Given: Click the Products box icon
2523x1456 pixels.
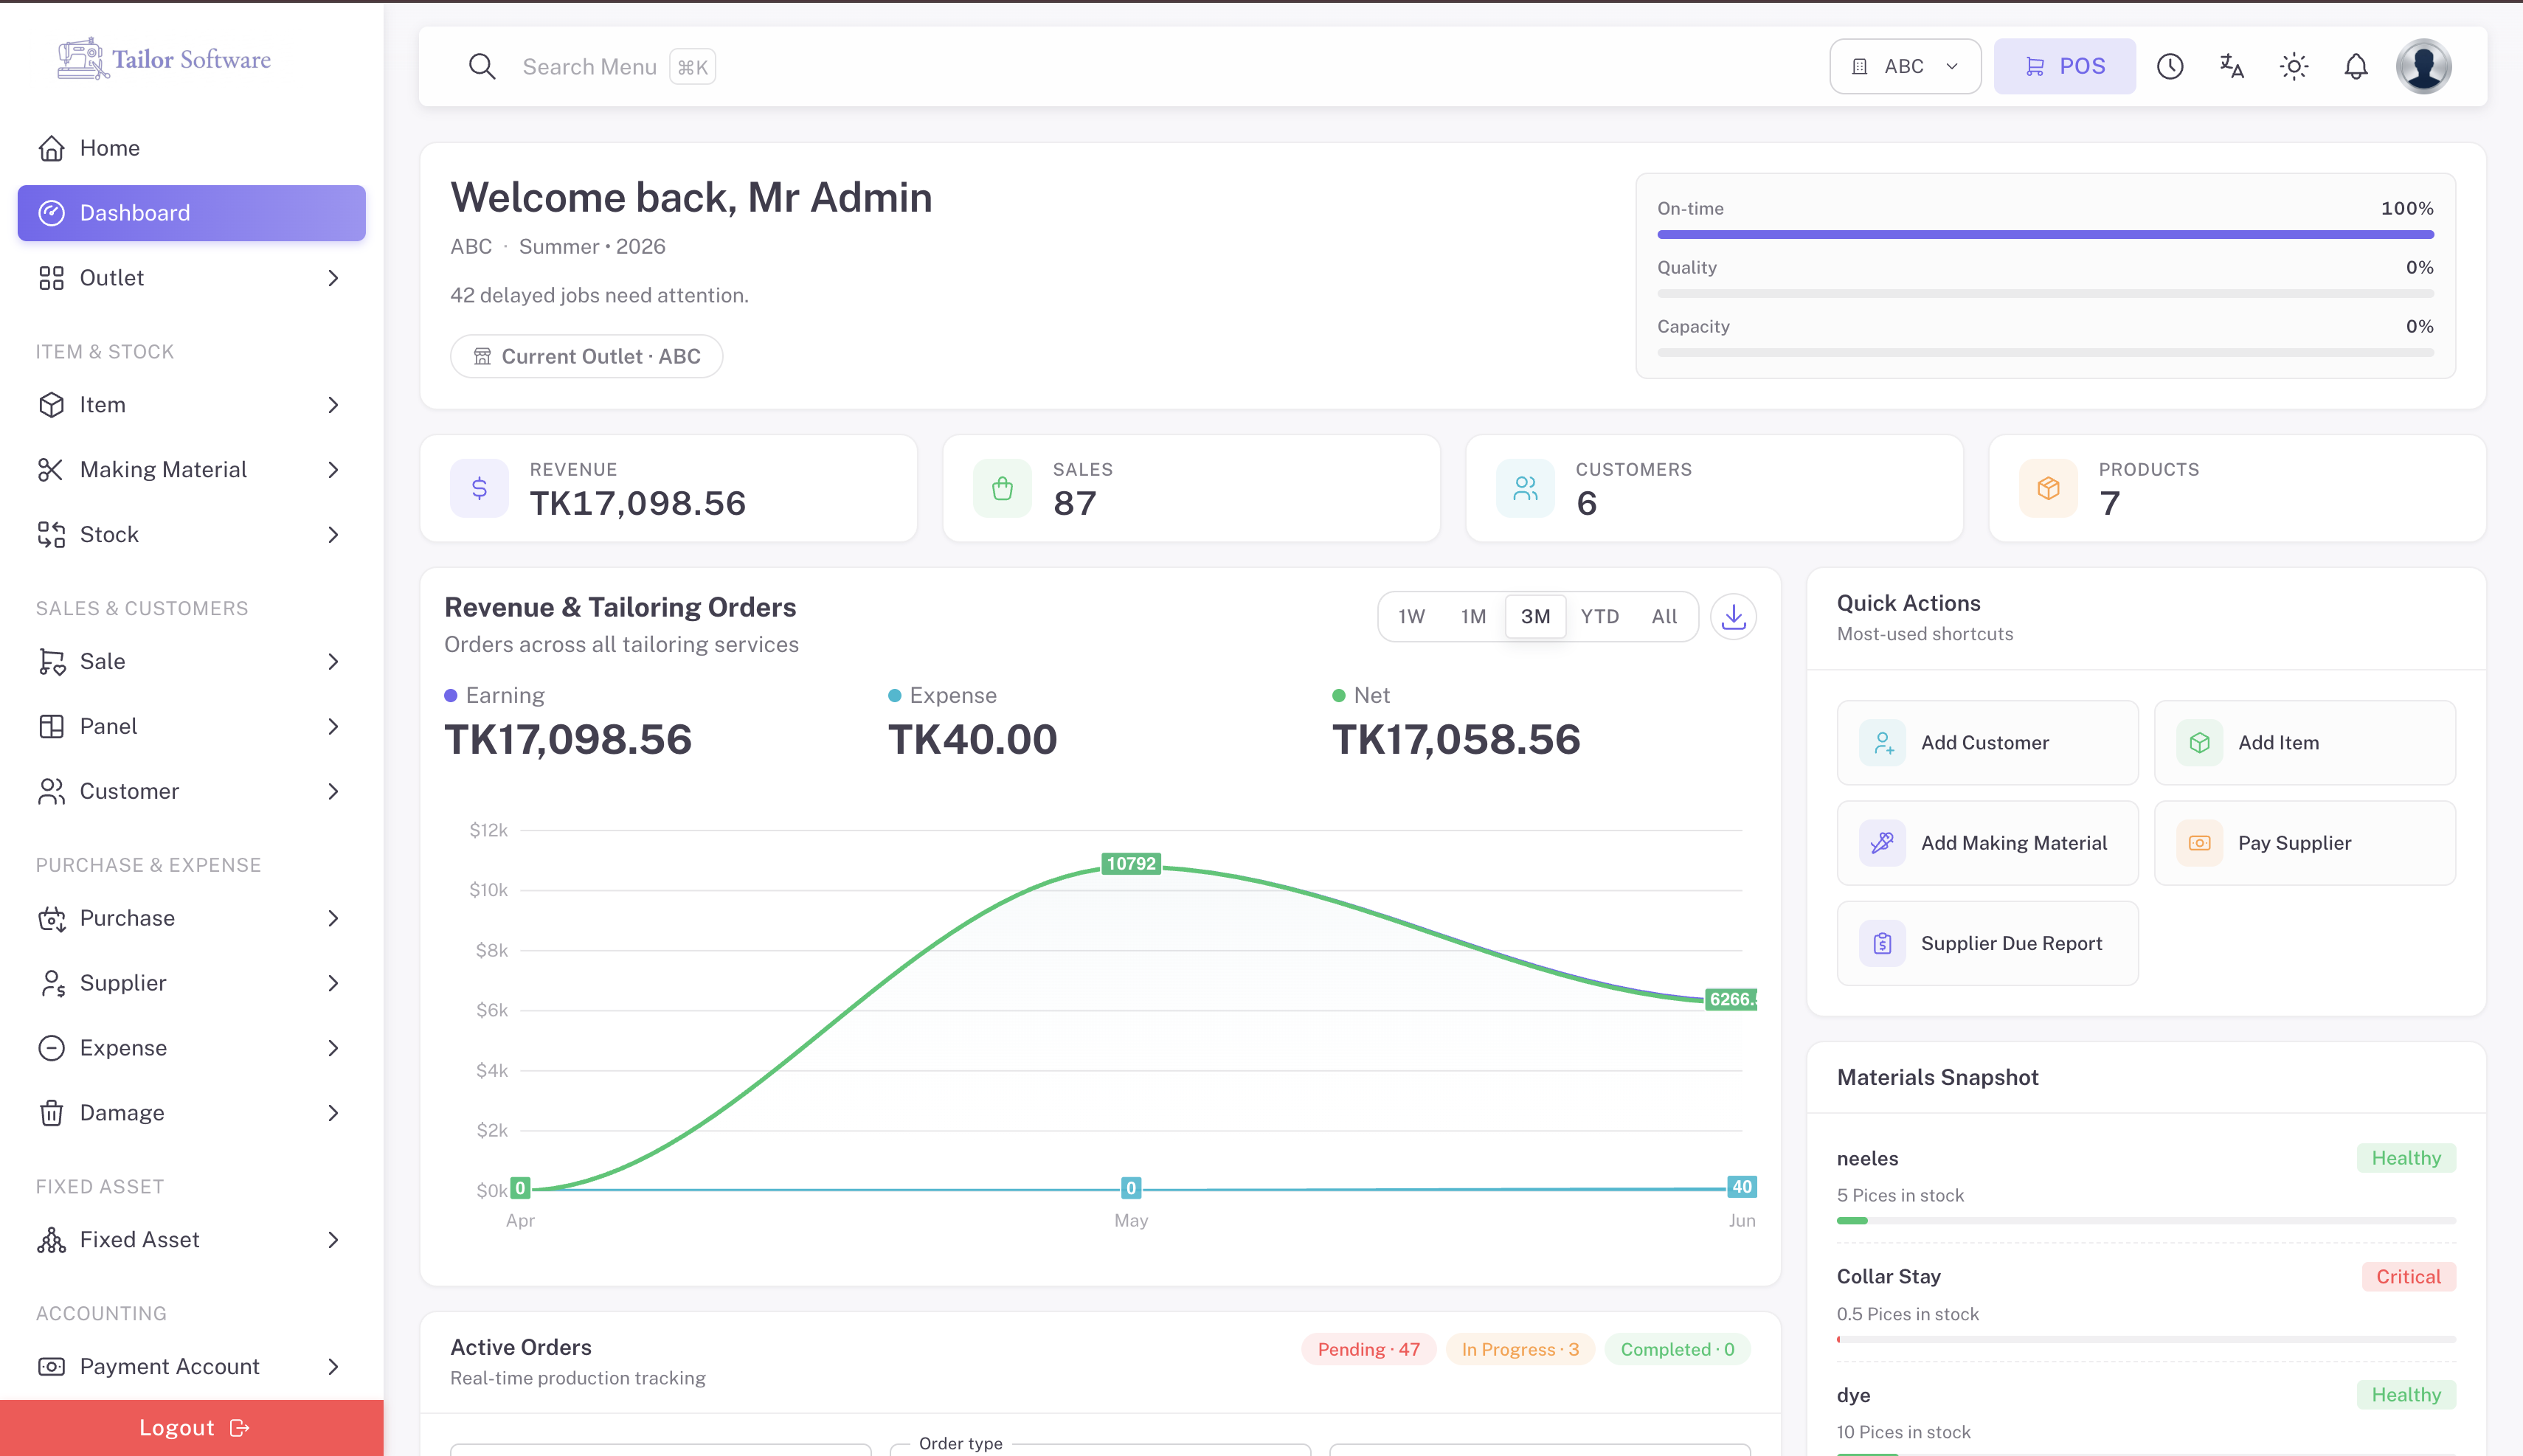Looking at the screenshot, I should click(2048, 488).
